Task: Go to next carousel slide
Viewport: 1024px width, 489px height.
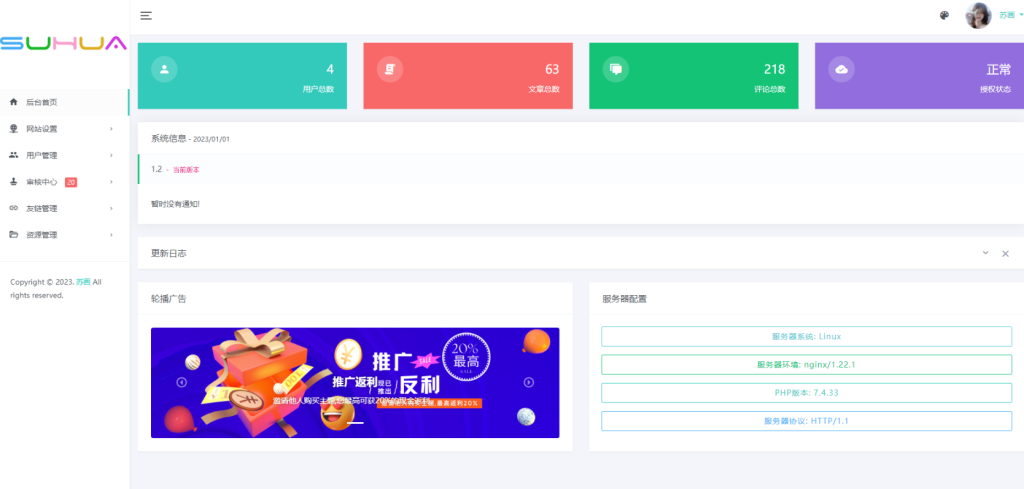Action: click(529, 383)
